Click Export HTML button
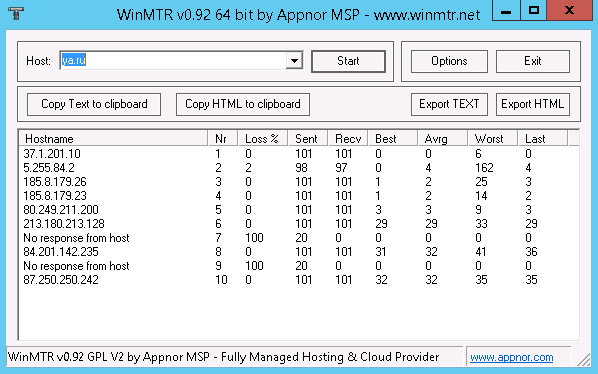Image resolution: width=598 pixels, height=374 pixels. (533, 104)
